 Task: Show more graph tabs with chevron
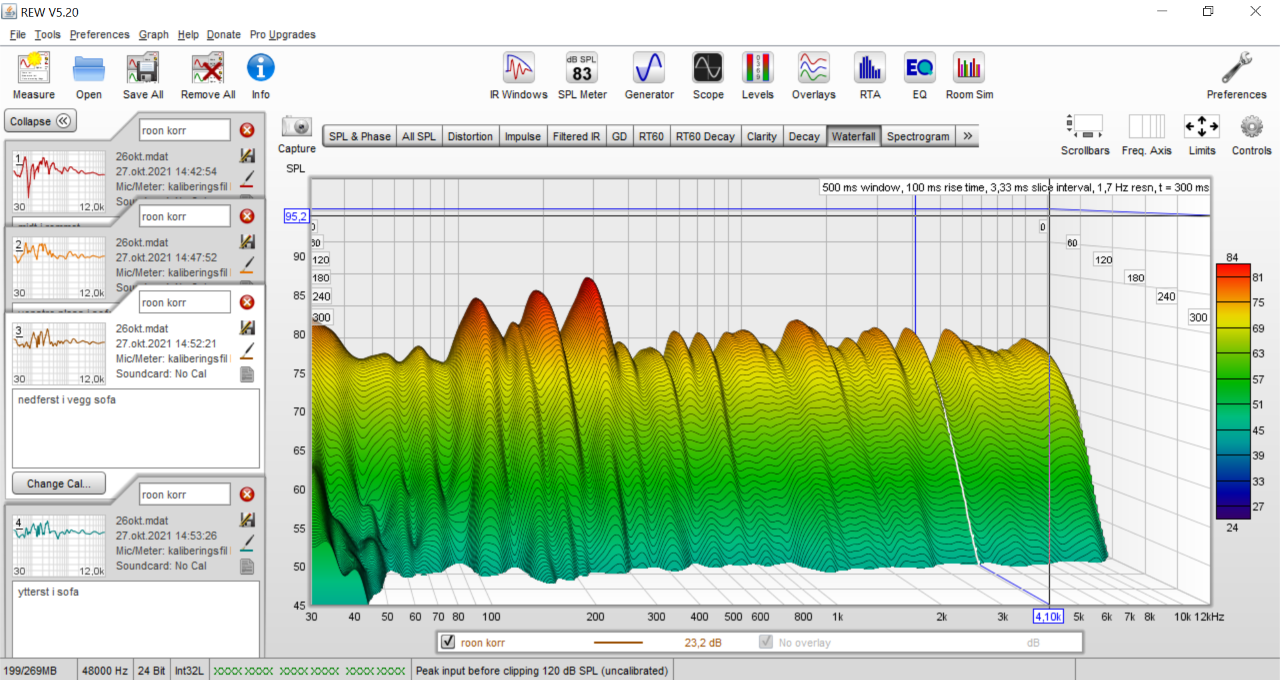pyautogui.click(x=968, y=137)
